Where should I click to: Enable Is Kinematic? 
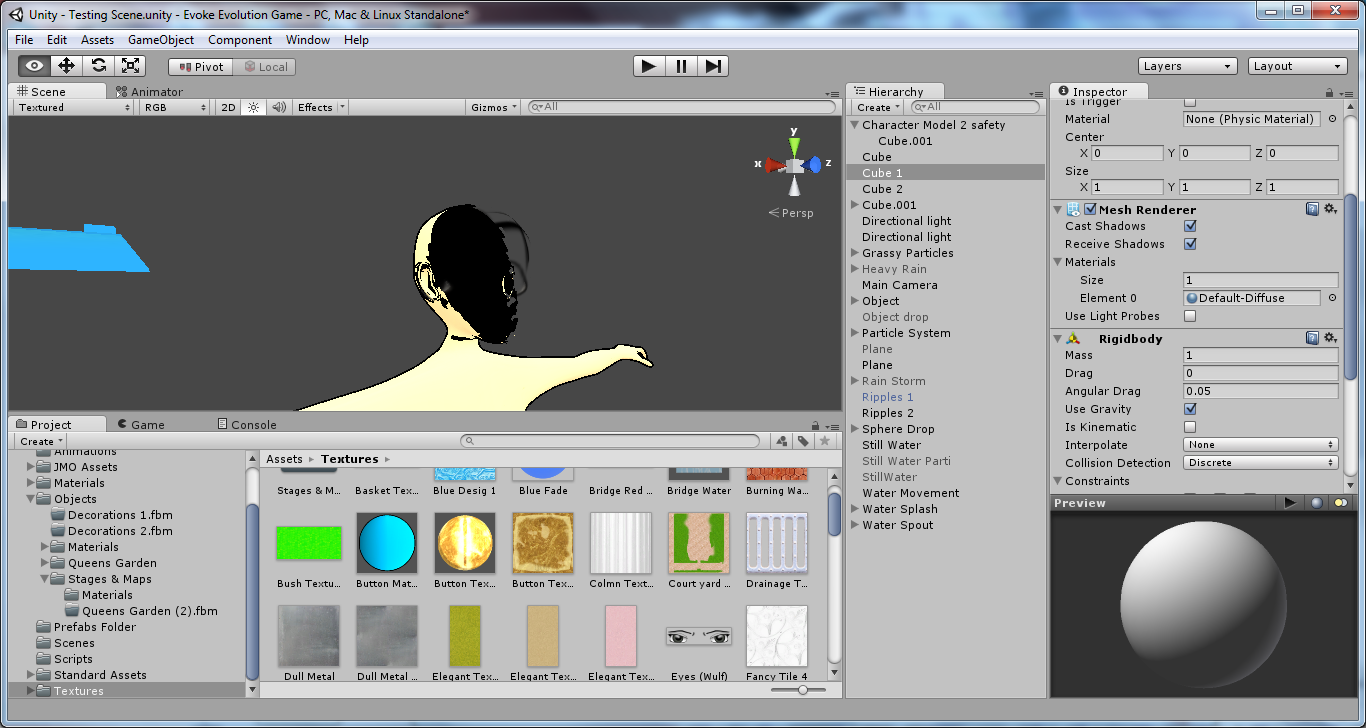click(1190, 427)
